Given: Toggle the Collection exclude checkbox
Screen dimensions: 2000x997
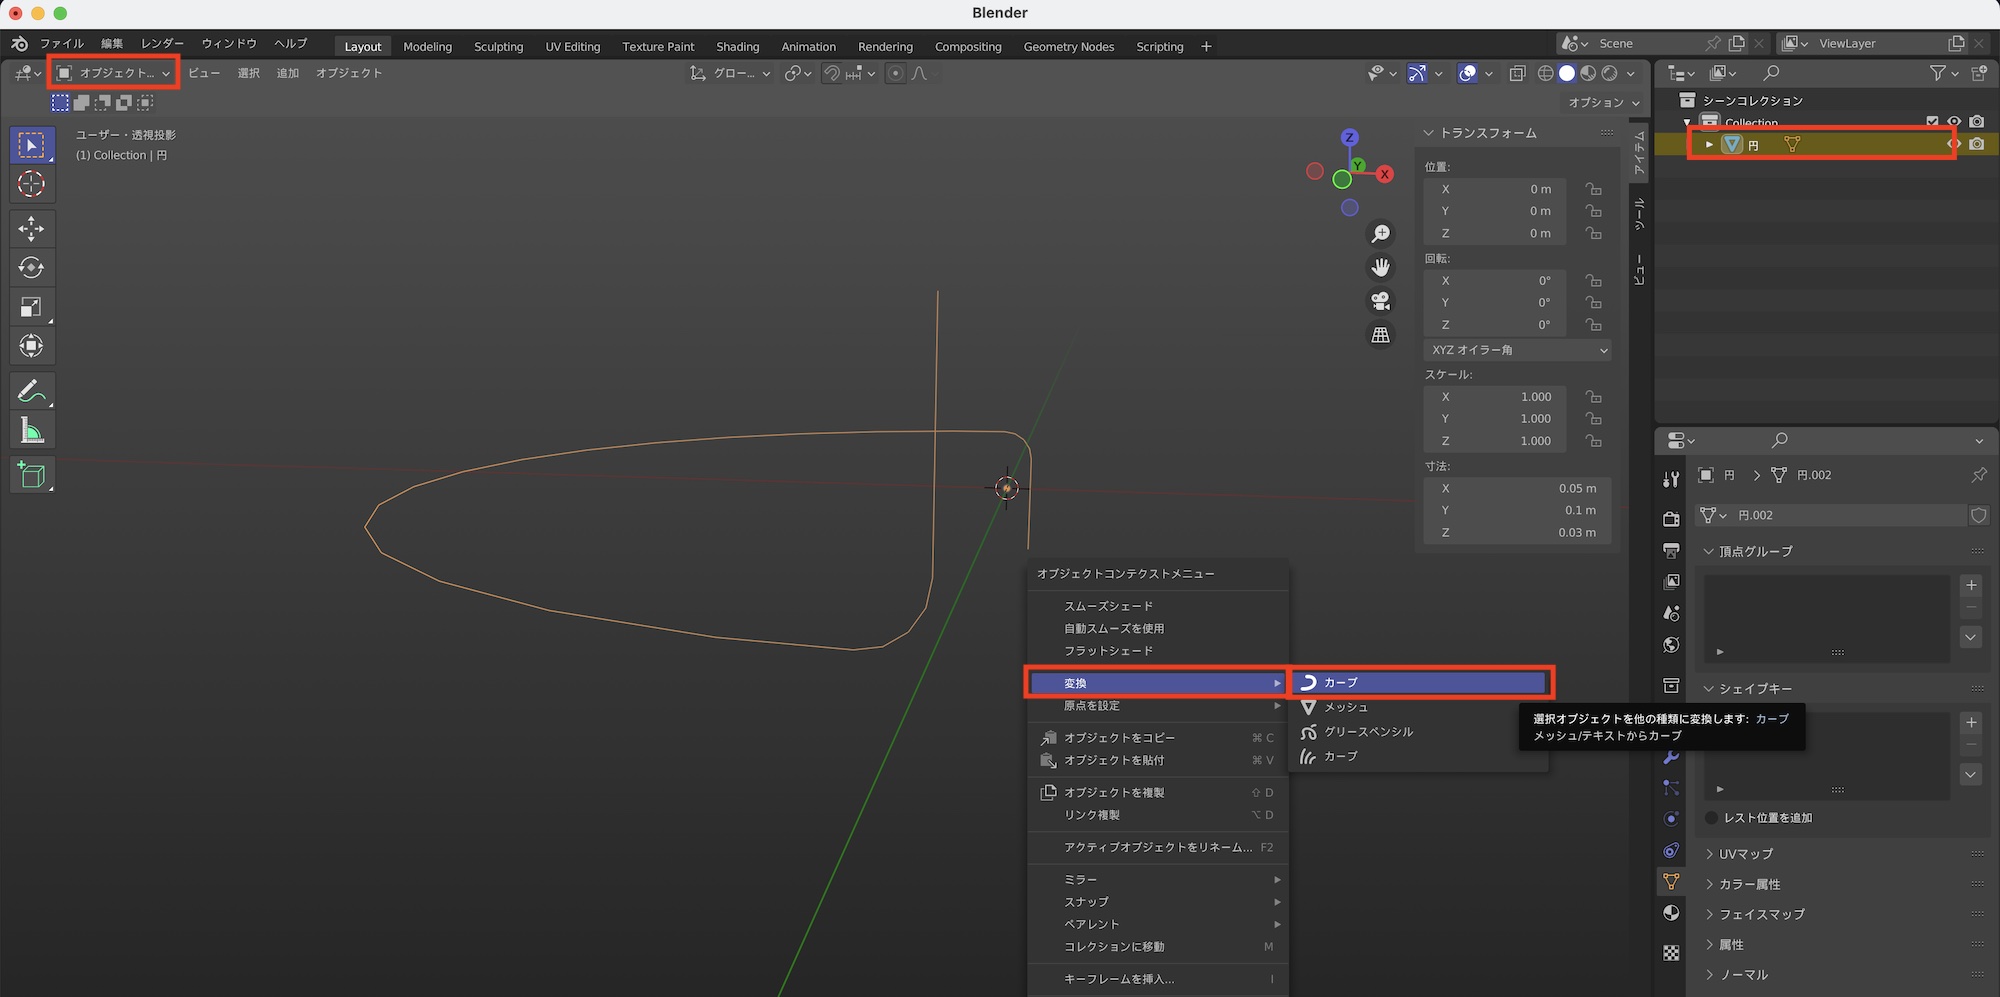Looking at the screenshot, I should coord(1932,122).
